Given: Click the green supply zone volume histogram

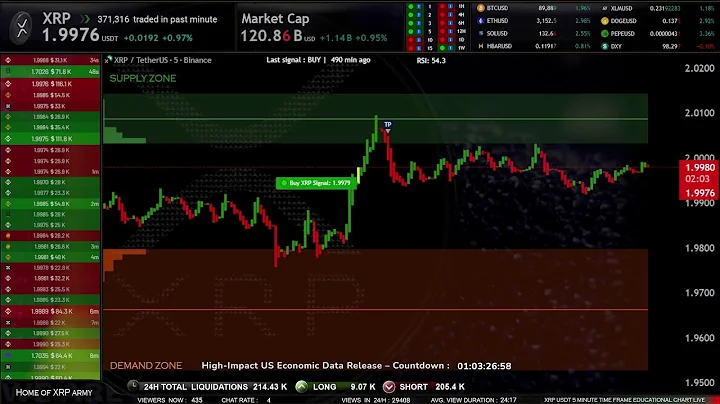Looking at the screenshot, I should 123,135.
